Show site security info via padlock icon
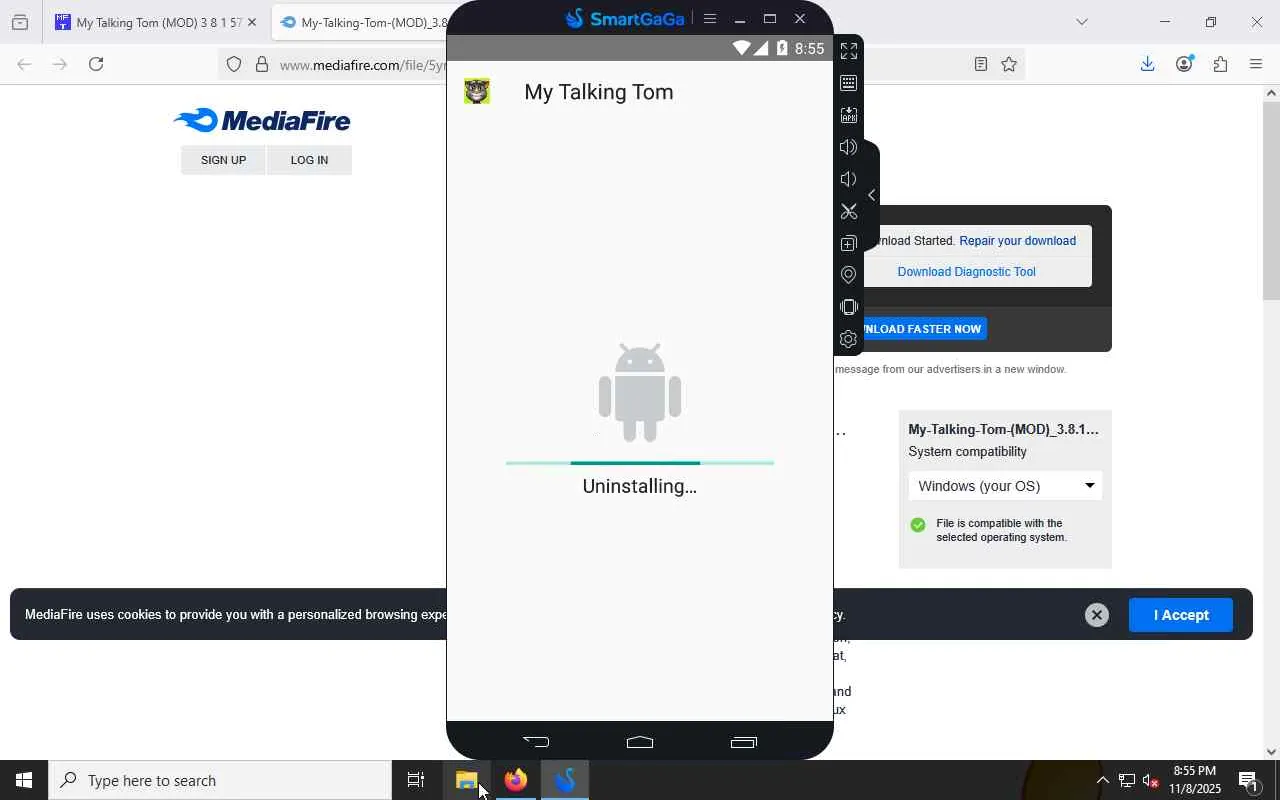Image resolution: width=1280 pixels, height=800 pixels. [x=262, y=64]
